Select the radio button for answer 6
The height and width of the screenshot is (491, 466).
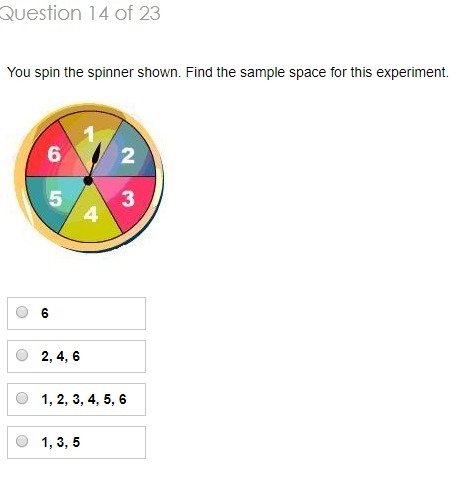(x=22, y=312)
